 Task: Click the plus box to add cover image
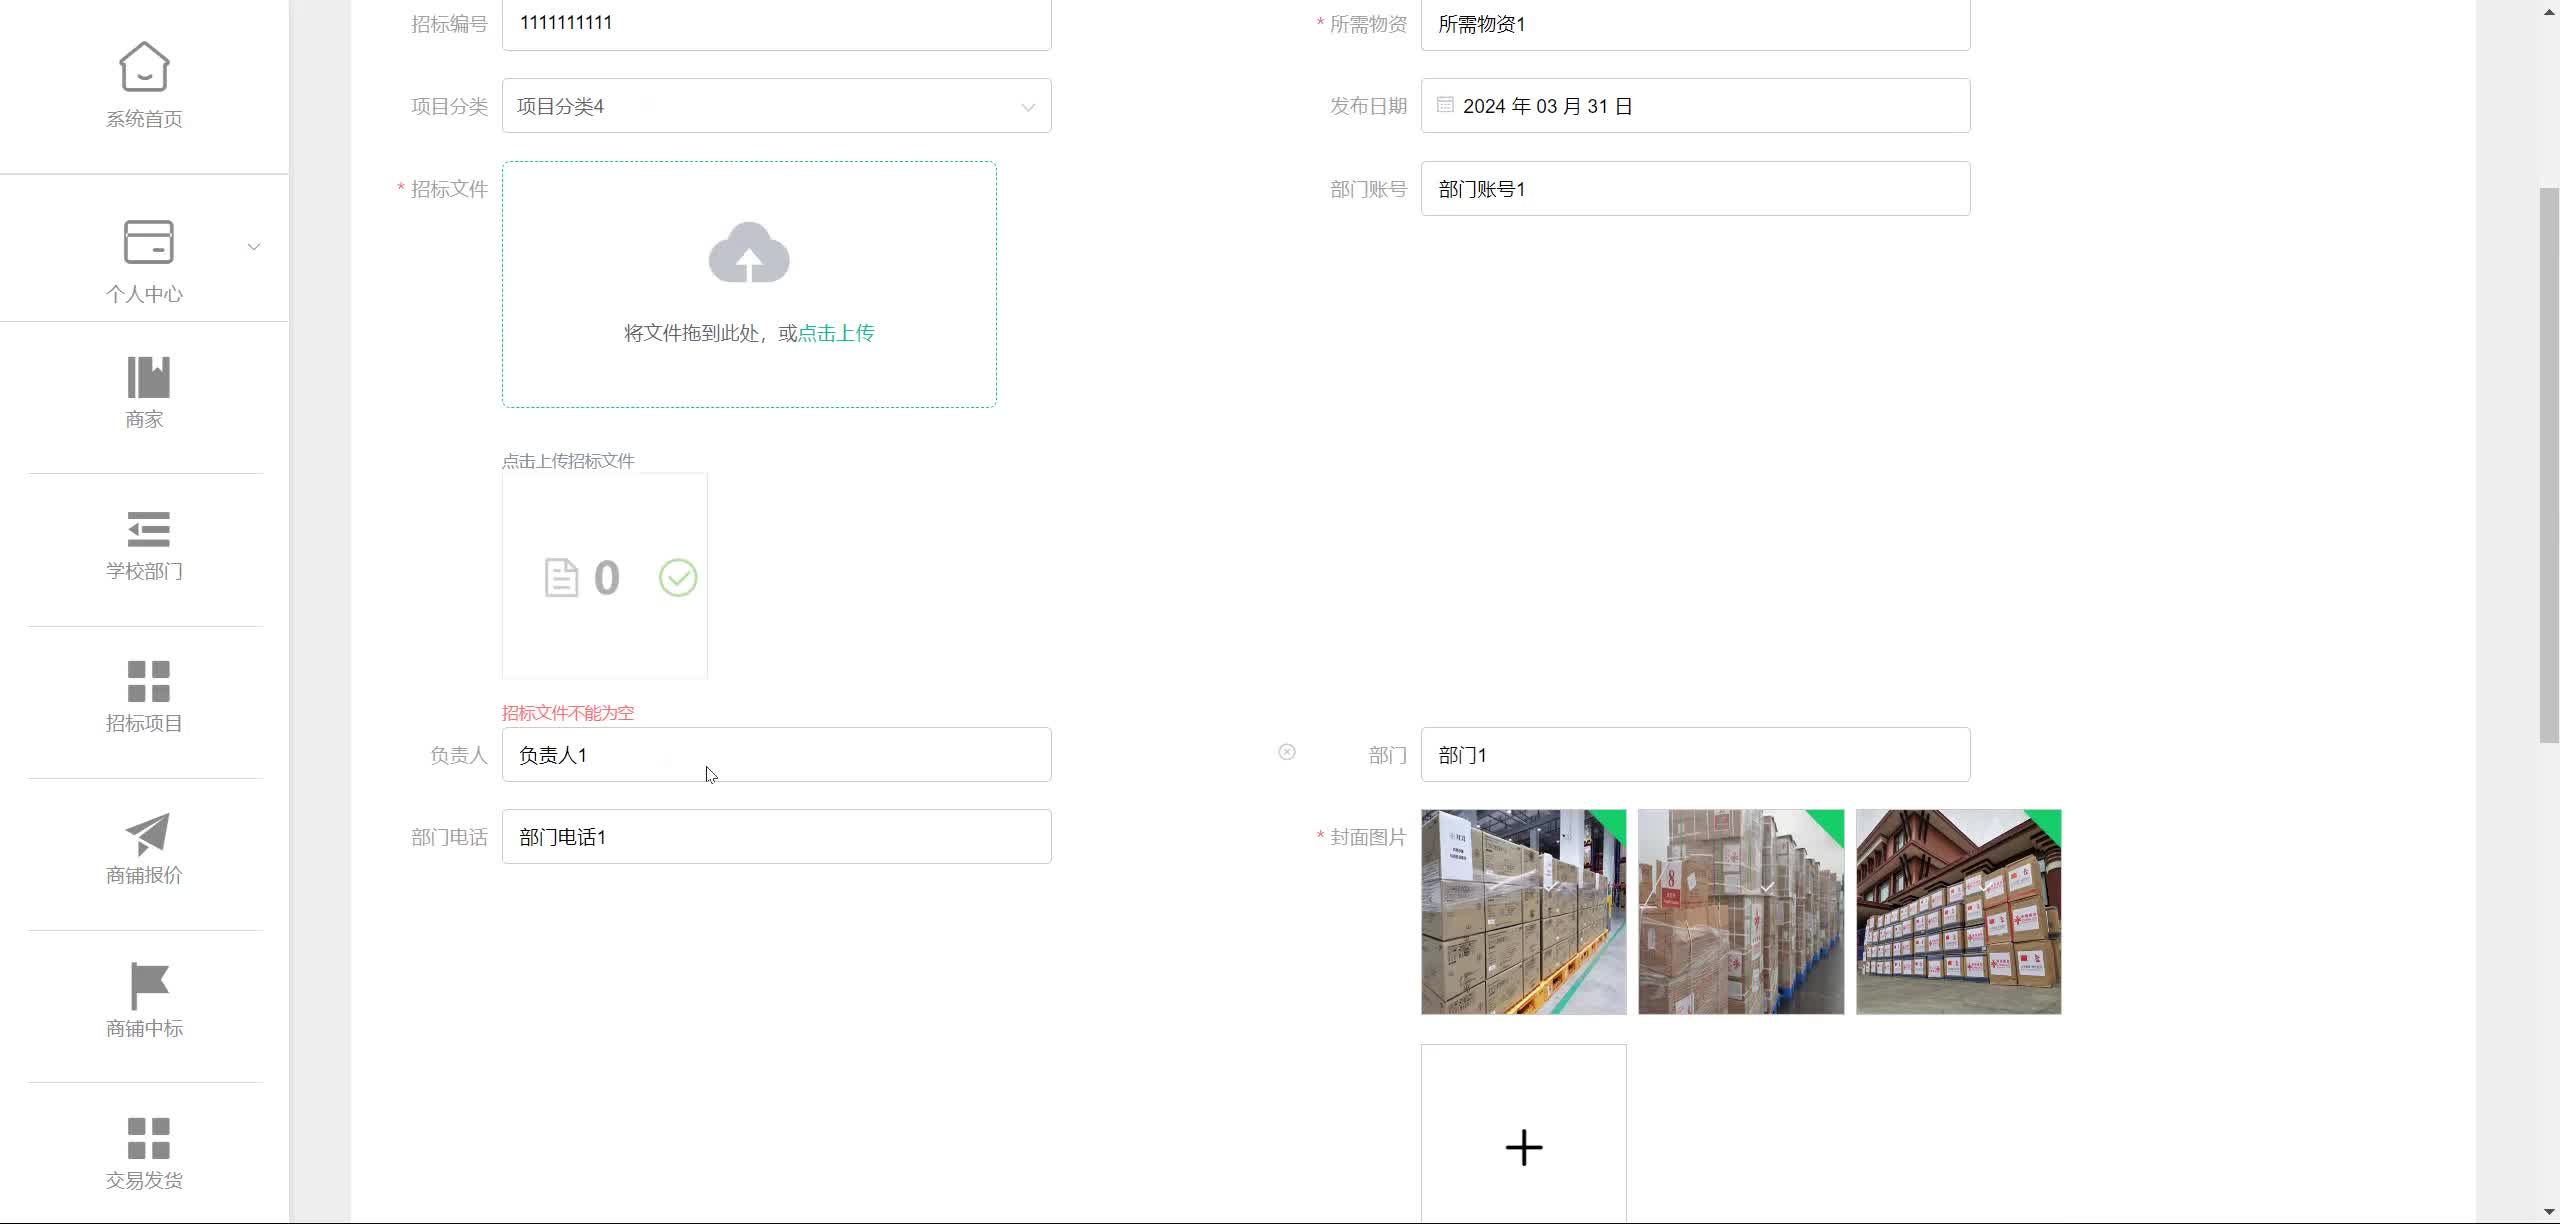[x=1523, y=1146]
